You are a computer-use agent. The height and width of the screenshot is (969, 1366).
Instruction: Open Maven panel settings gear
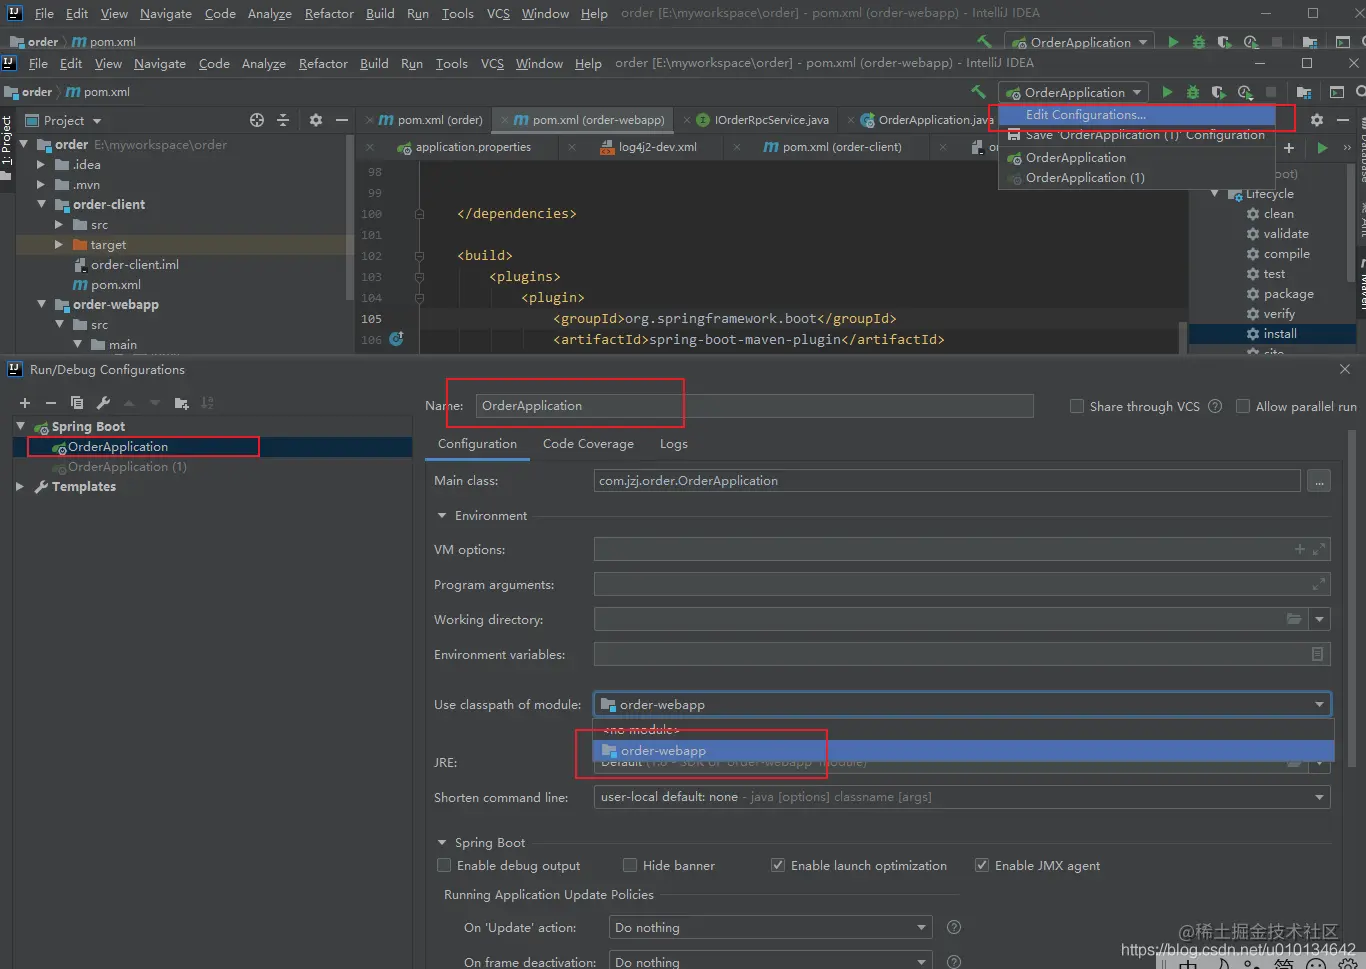(1317, 120)
